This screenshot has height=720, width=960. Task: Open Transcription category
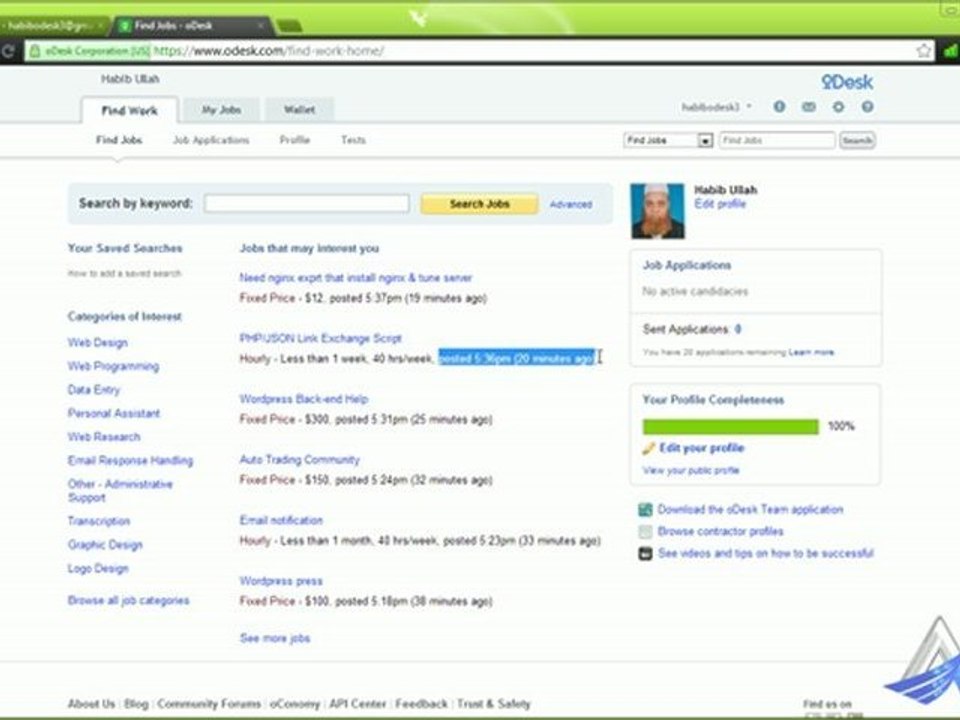(99, 521)
